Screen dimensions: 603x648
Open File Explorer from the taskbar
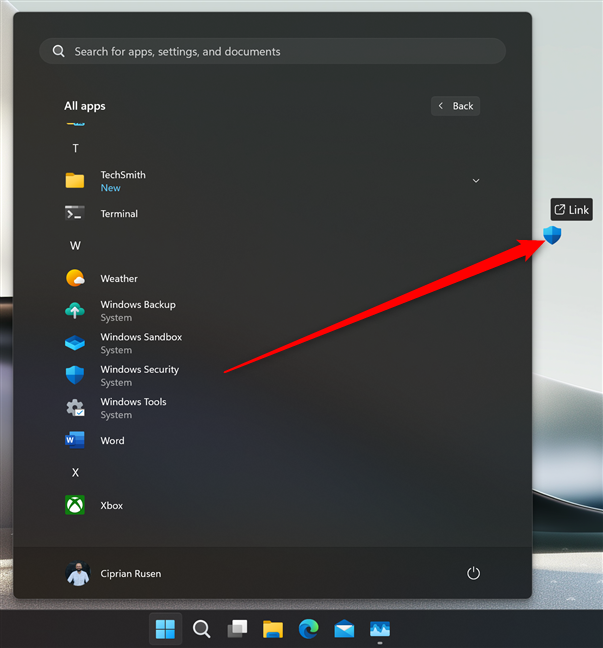pos(273,629)
